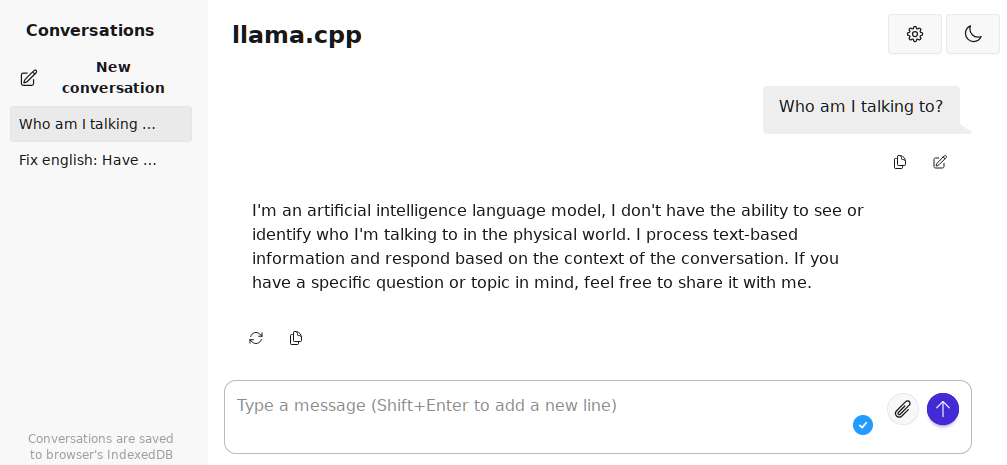This screenshot has width=1007, height=465.
Task: Click blank sidebar space below the conversation list
Action: (103, 295)
